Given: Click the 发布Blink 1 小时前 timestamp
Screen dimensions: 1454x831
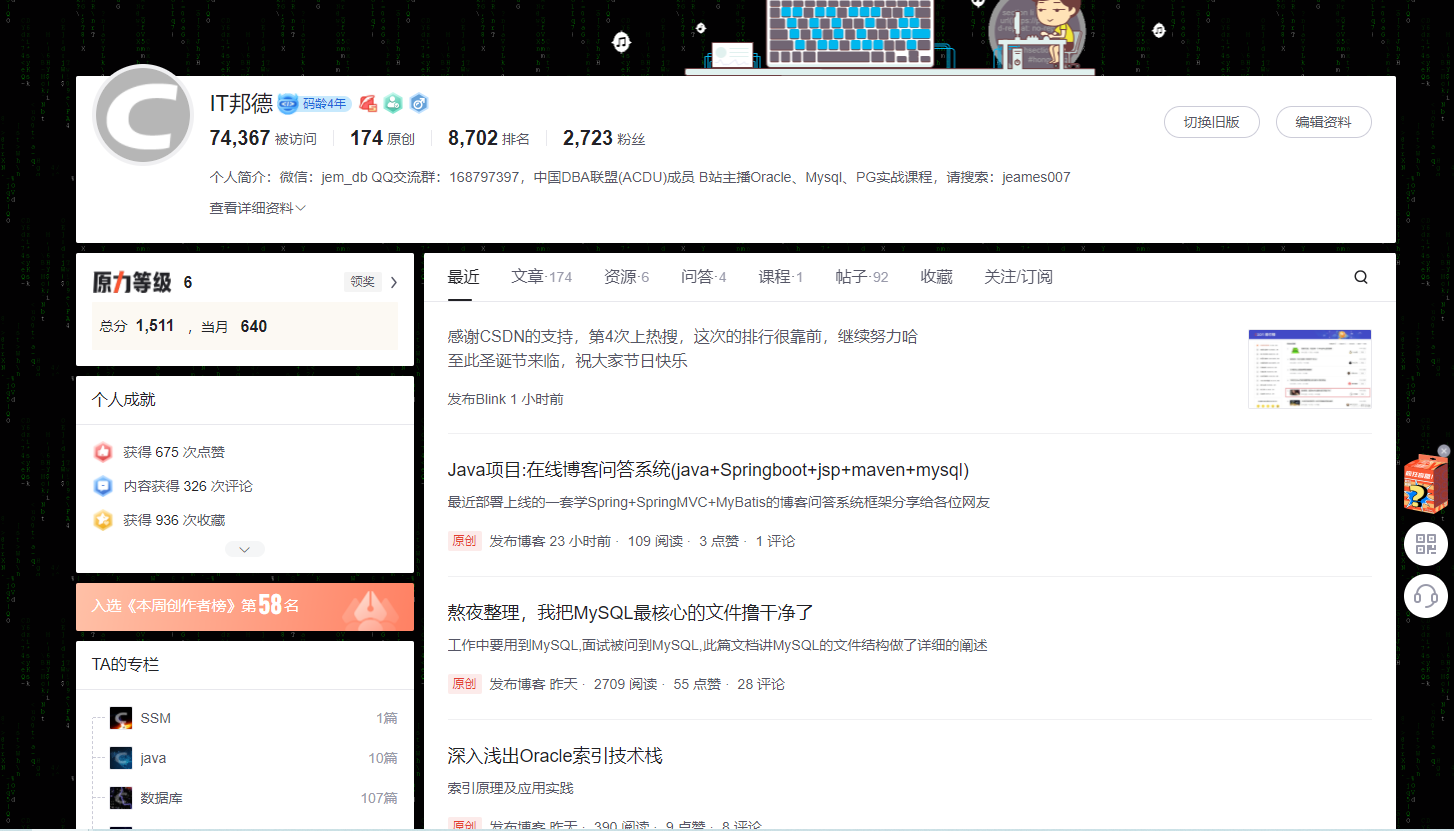Looking at the screenshot, I should (x=506, y=399).
